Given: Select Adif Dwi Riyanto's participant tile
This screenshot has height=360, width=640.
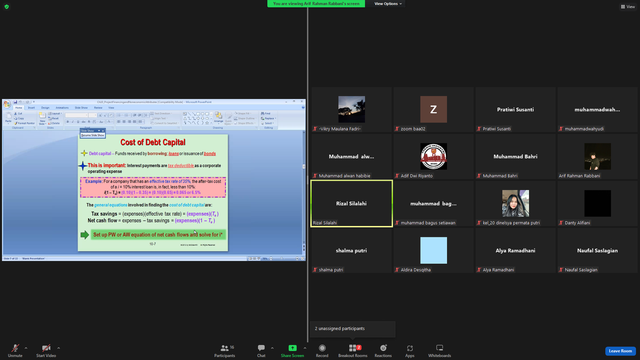Looking at the screenshot, I should (x=433, y=156).
